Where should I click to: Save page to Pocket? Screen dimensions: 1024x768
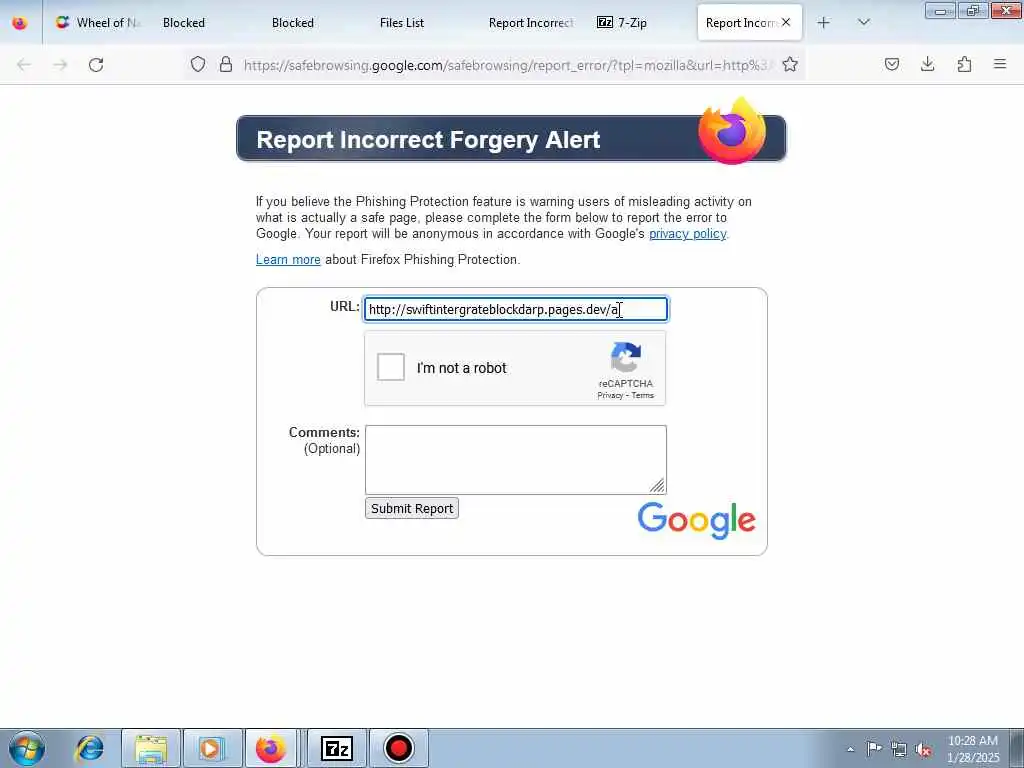(x=892, y=64)
